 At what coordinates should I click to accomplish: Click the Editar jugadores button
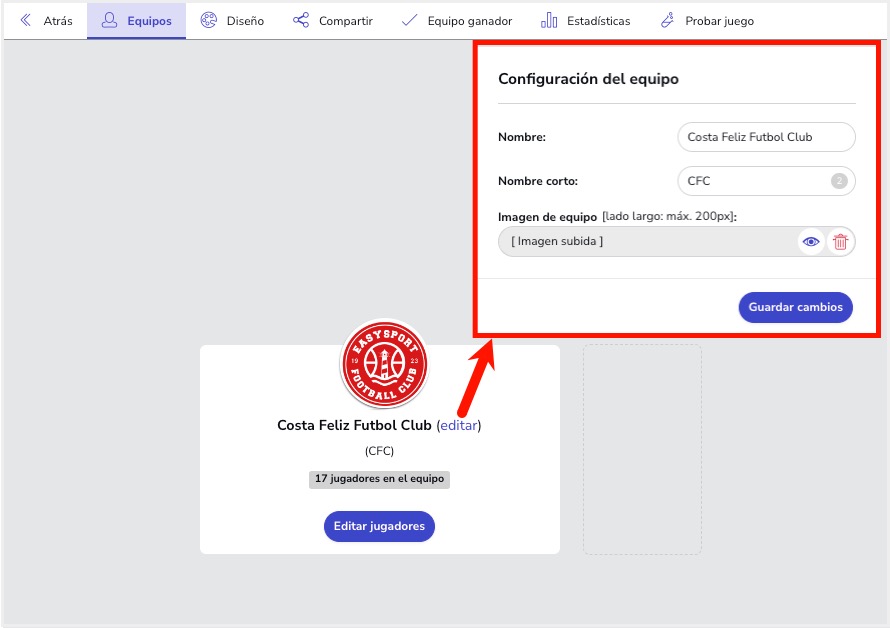(379, 526)
